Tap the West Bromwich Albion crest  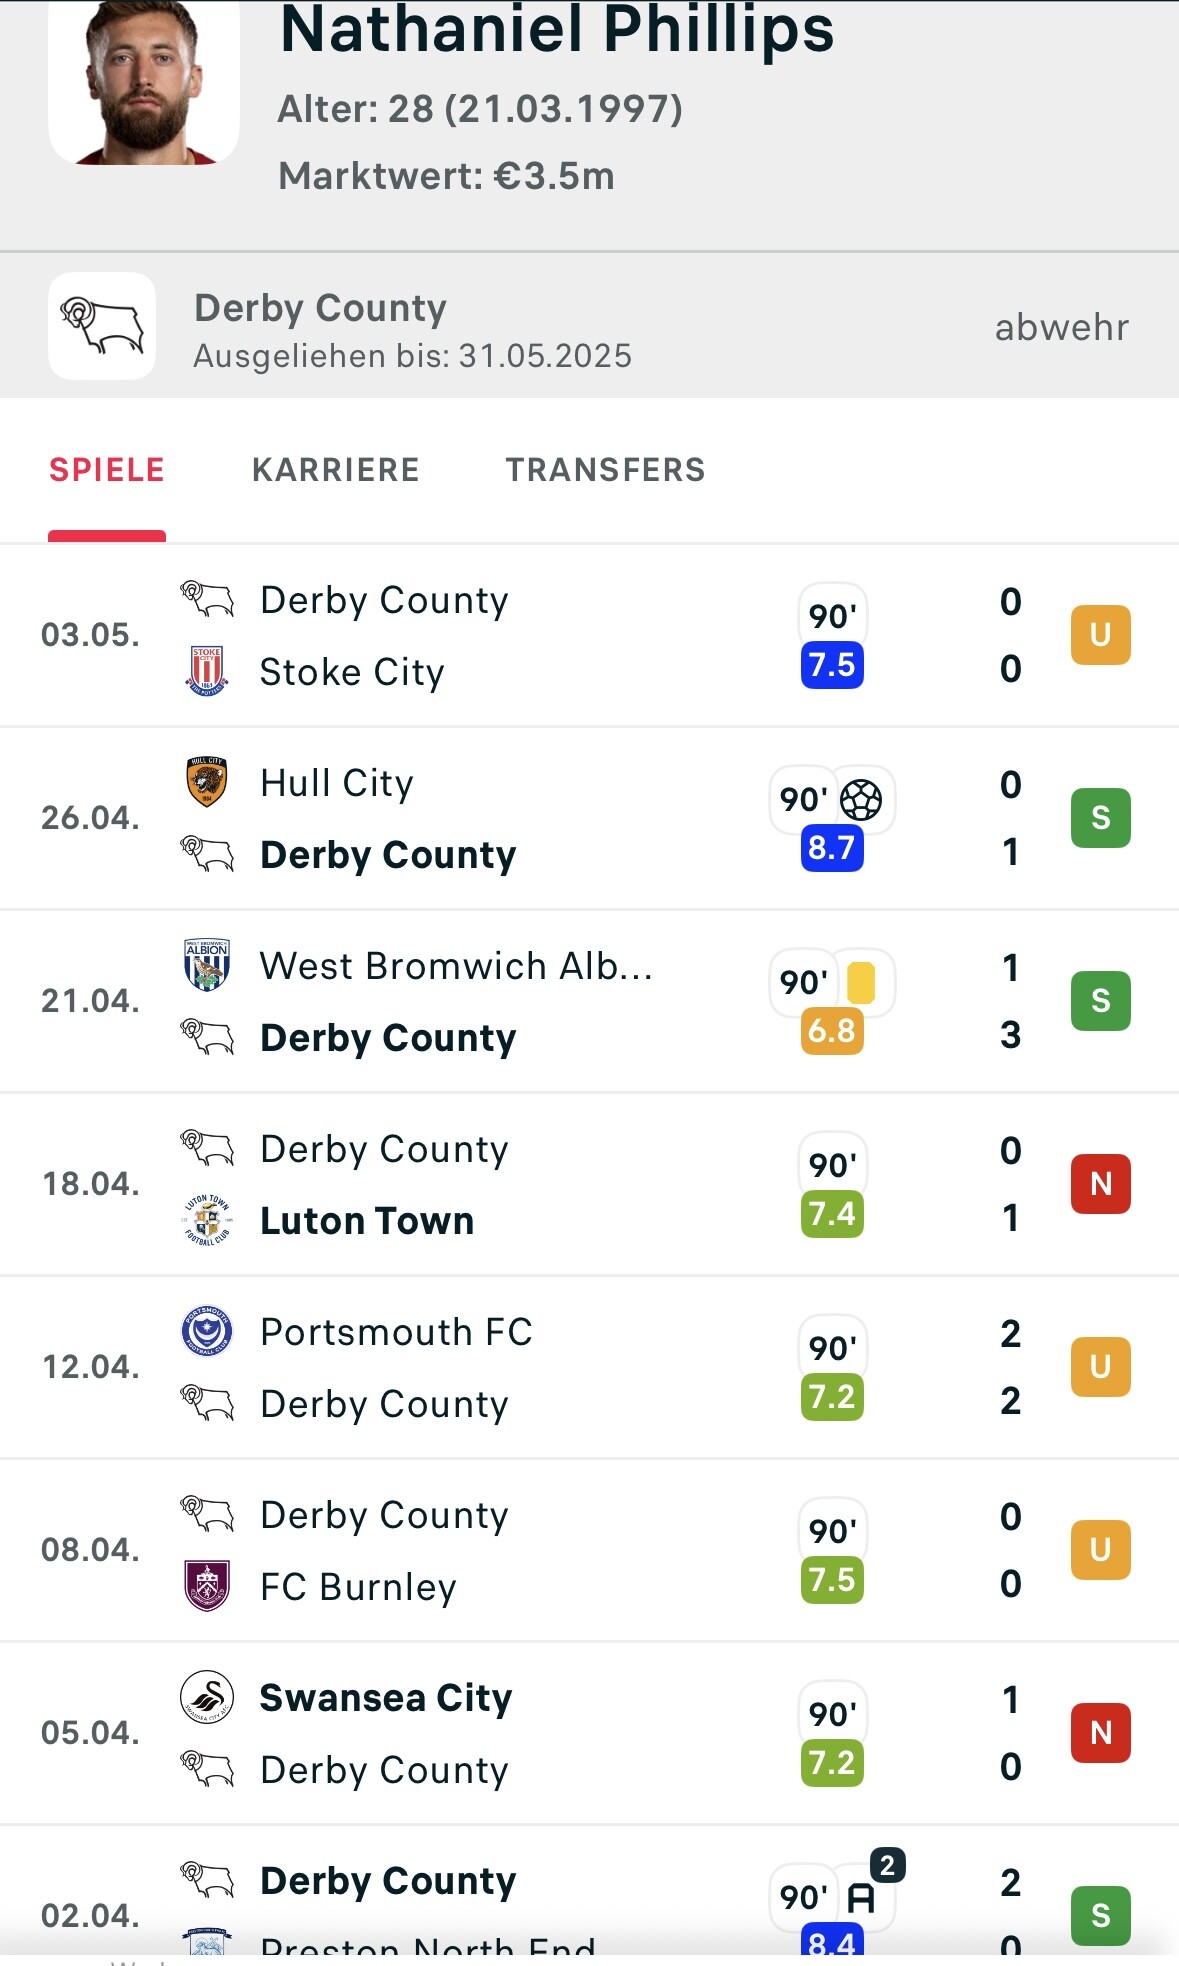pyautogui.click(x=207, y=965)
